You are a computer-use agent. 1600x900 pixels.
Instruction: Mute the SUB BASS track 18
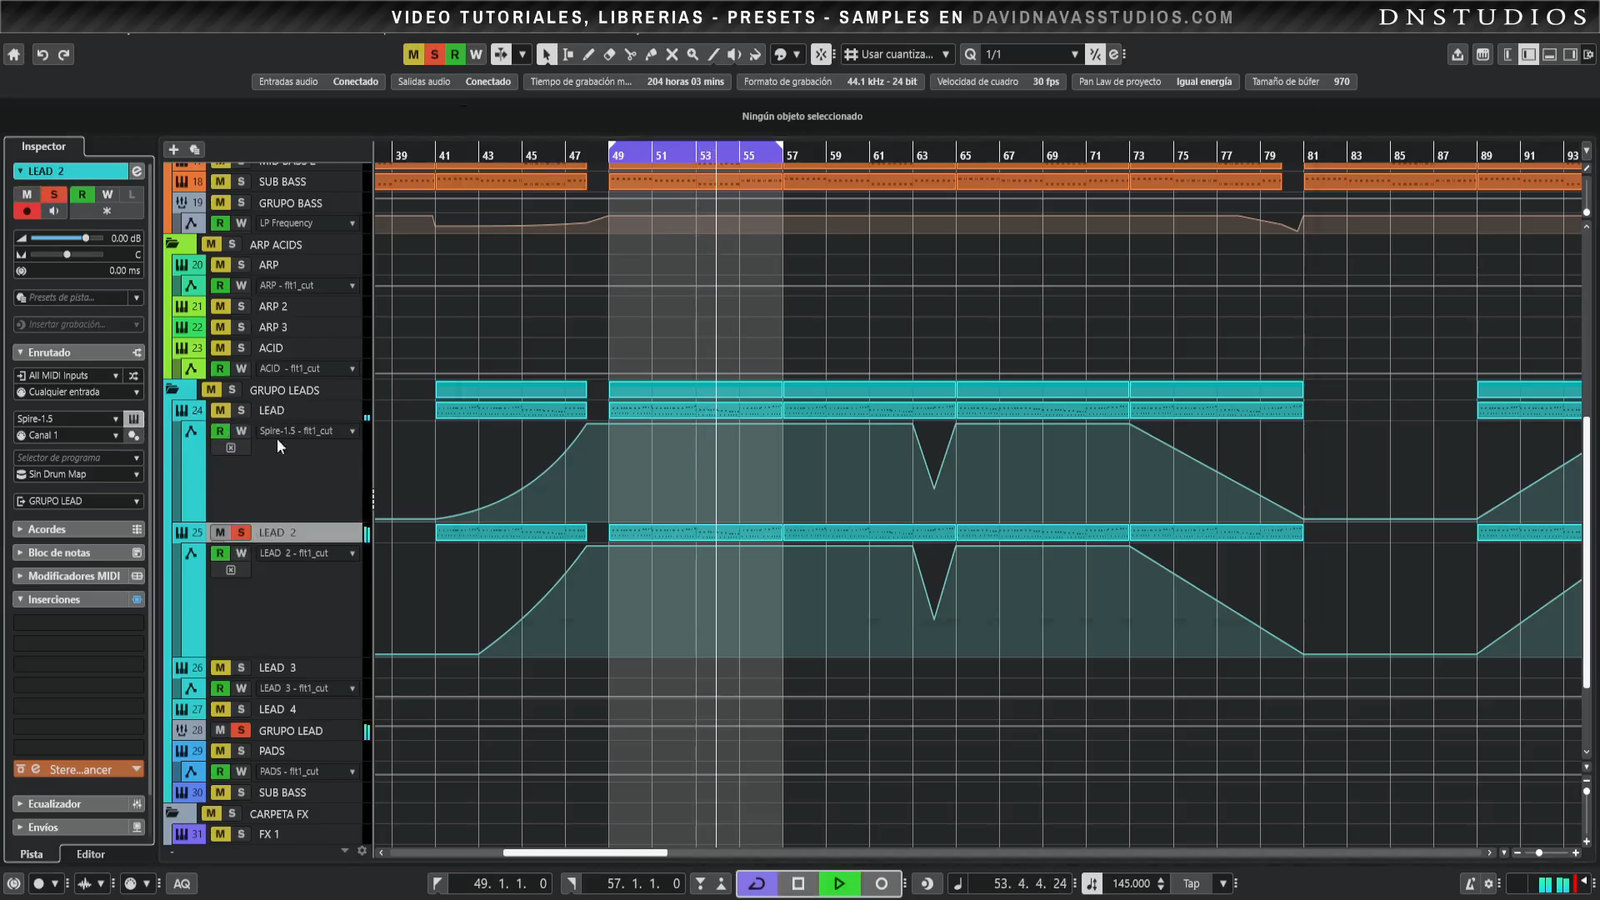pyautogui.click(x=220, y=182)
